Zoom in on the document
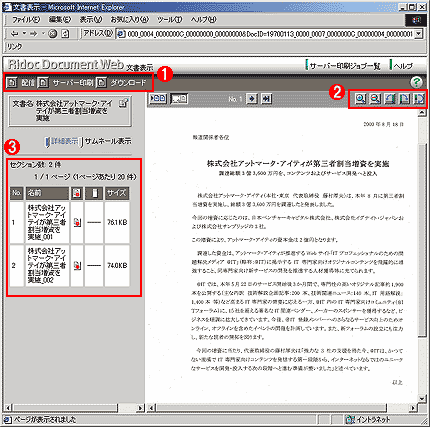This screenshot has height=427, width=430. [x=360, y=99]
